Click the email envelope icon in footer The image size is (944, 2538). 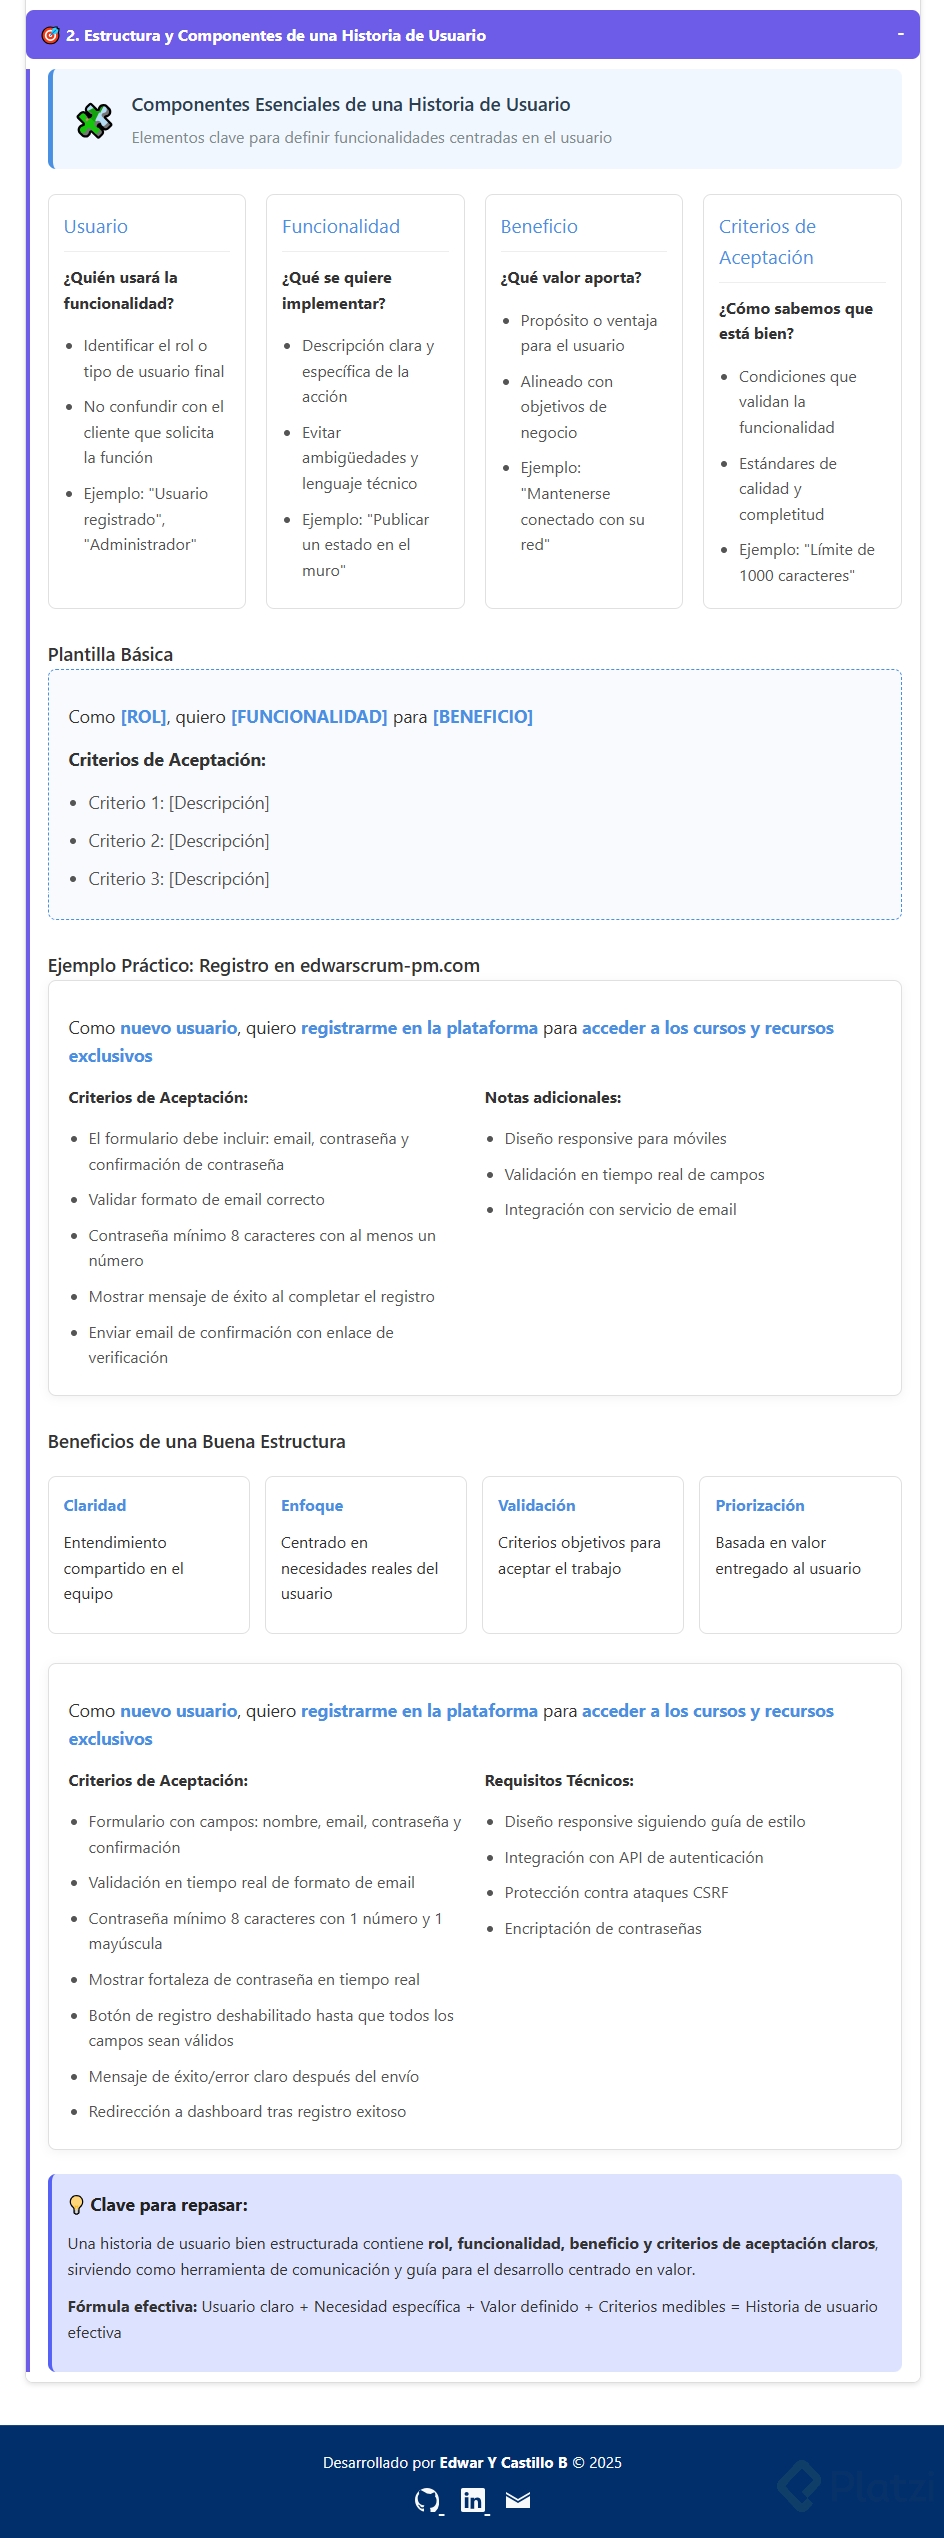click(518, 2500)
